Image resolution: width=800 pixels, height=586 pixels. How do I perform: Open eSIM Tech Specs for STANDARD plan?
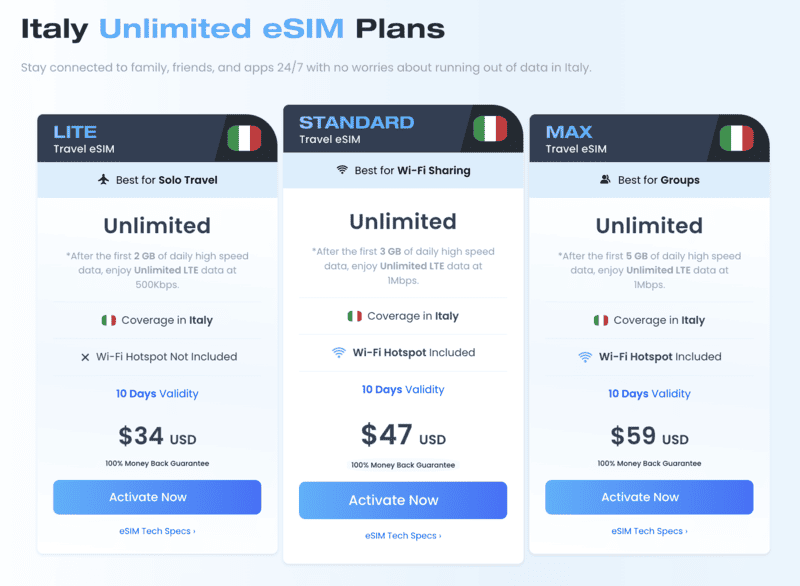point(402,535)
